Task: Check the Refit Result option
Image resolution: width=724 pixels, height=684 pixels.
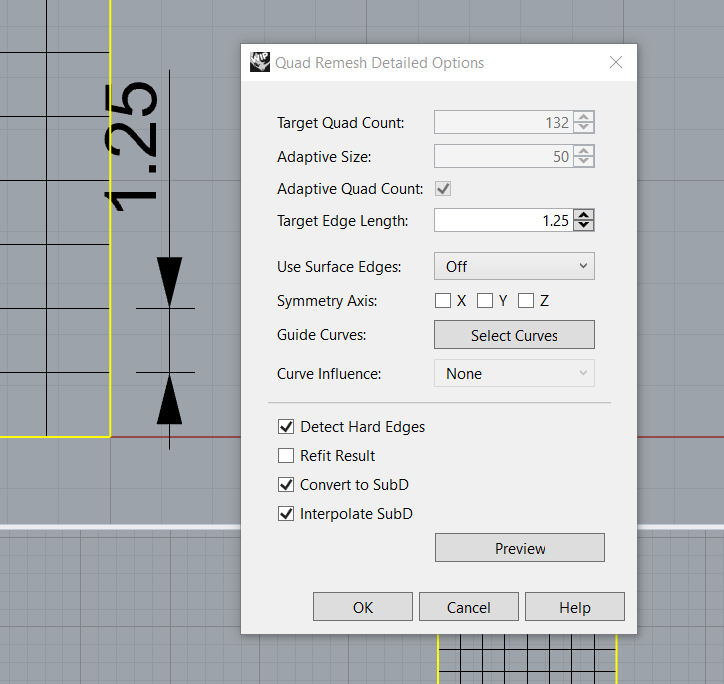Action: [286, 455]
